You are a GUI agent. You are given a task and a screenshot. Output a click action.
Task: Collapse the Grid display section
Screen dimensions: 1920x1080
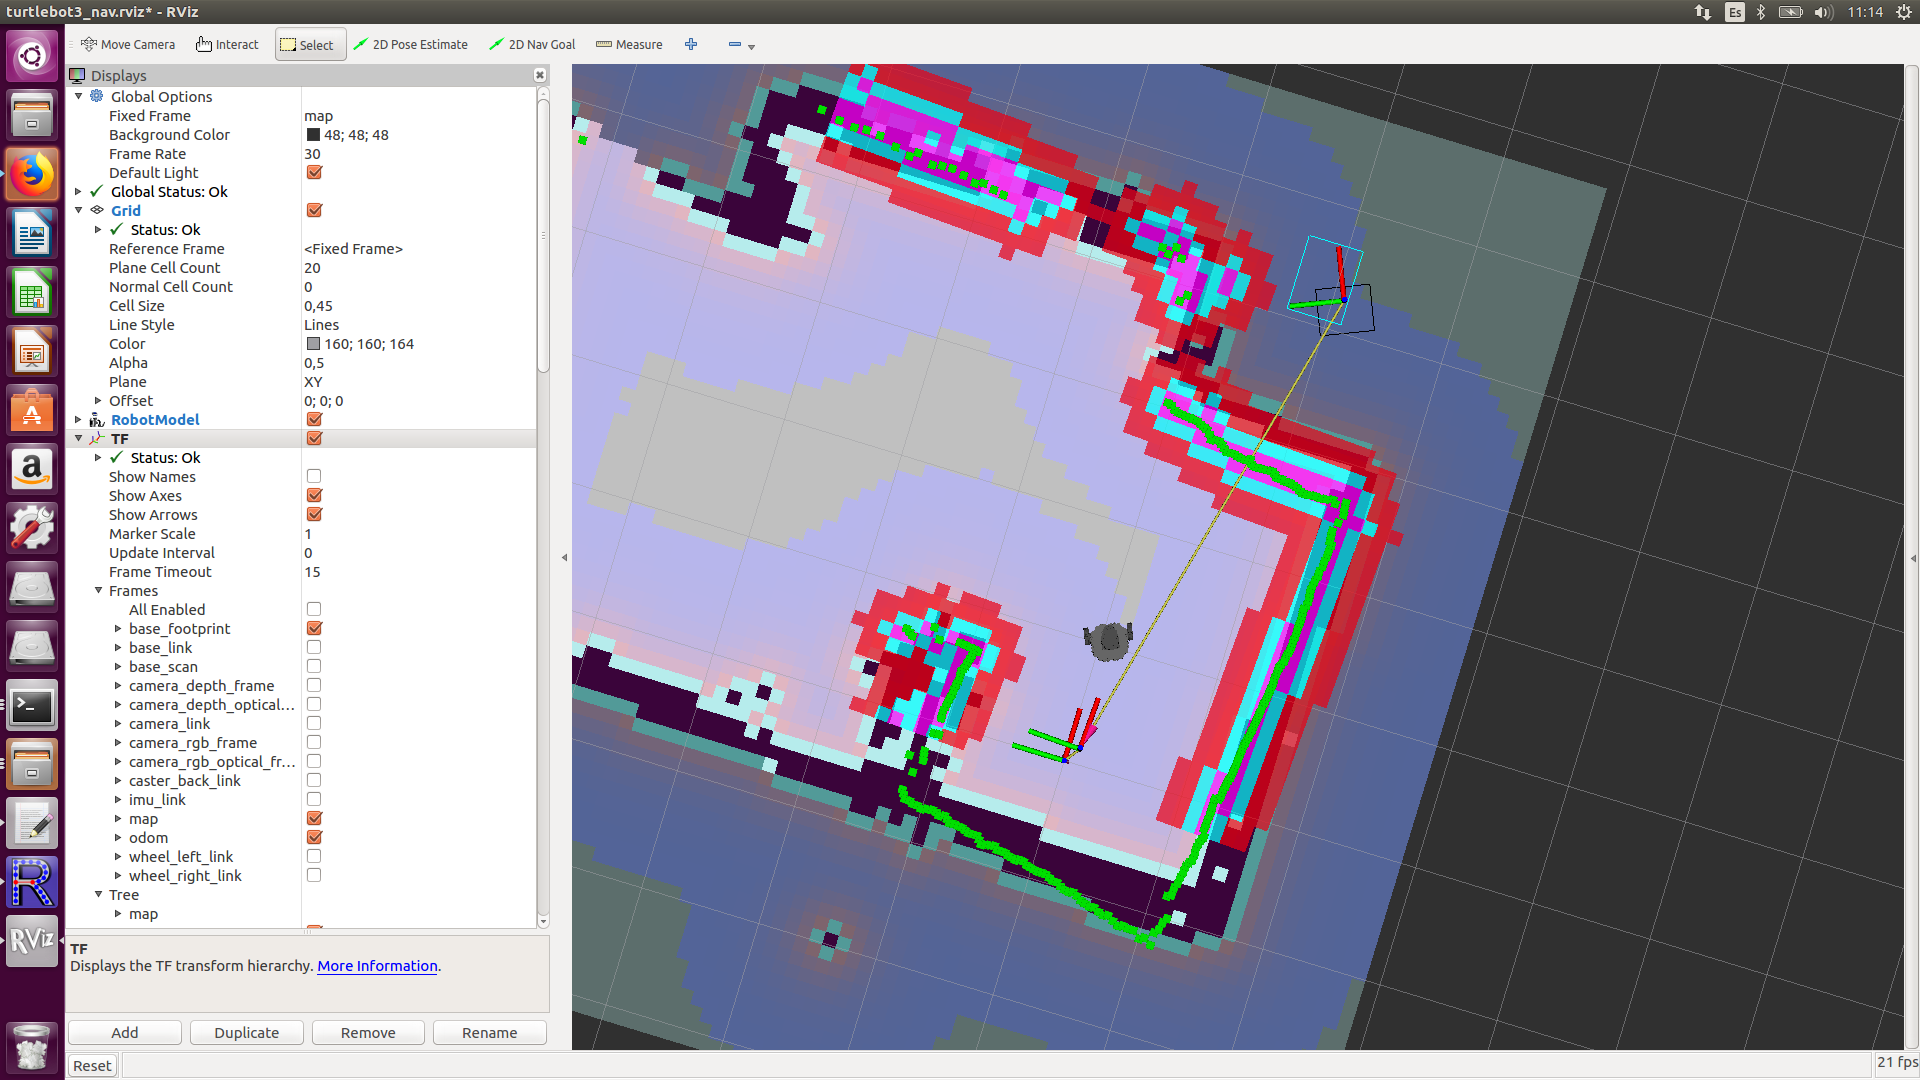click(79, 211)
